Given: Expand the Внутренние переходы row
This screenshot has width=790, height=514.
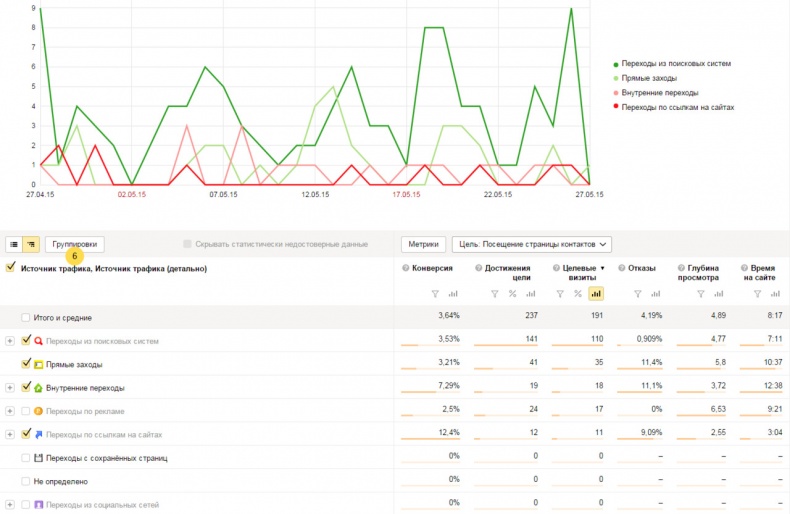Looking at the screenshot, I should 10,387.
